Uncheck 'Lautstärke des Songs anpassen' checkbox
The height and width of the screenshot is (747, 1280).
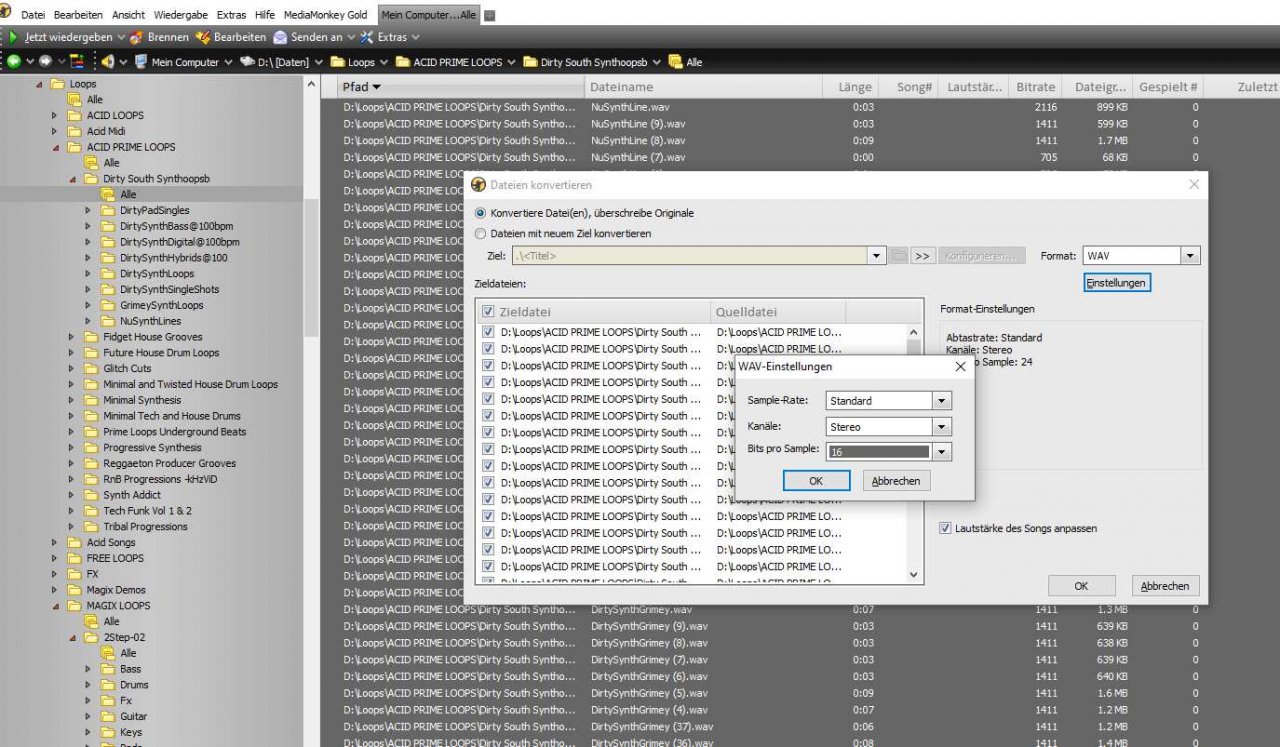pyautogui.click(x=945, y=528)
